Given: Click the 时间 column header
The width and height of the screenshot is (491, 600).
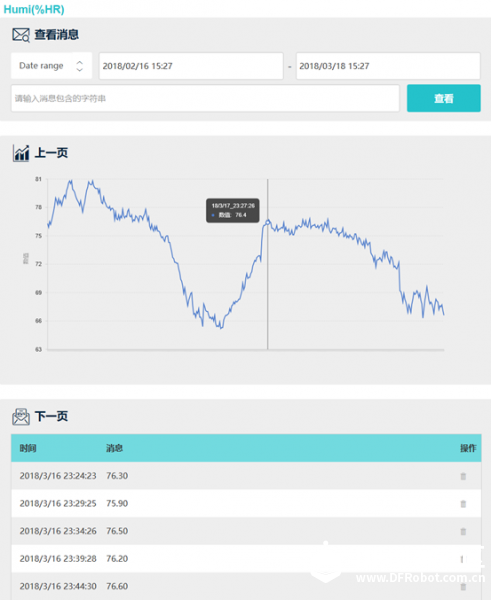Looking at the screenshot, I should 28,448.
